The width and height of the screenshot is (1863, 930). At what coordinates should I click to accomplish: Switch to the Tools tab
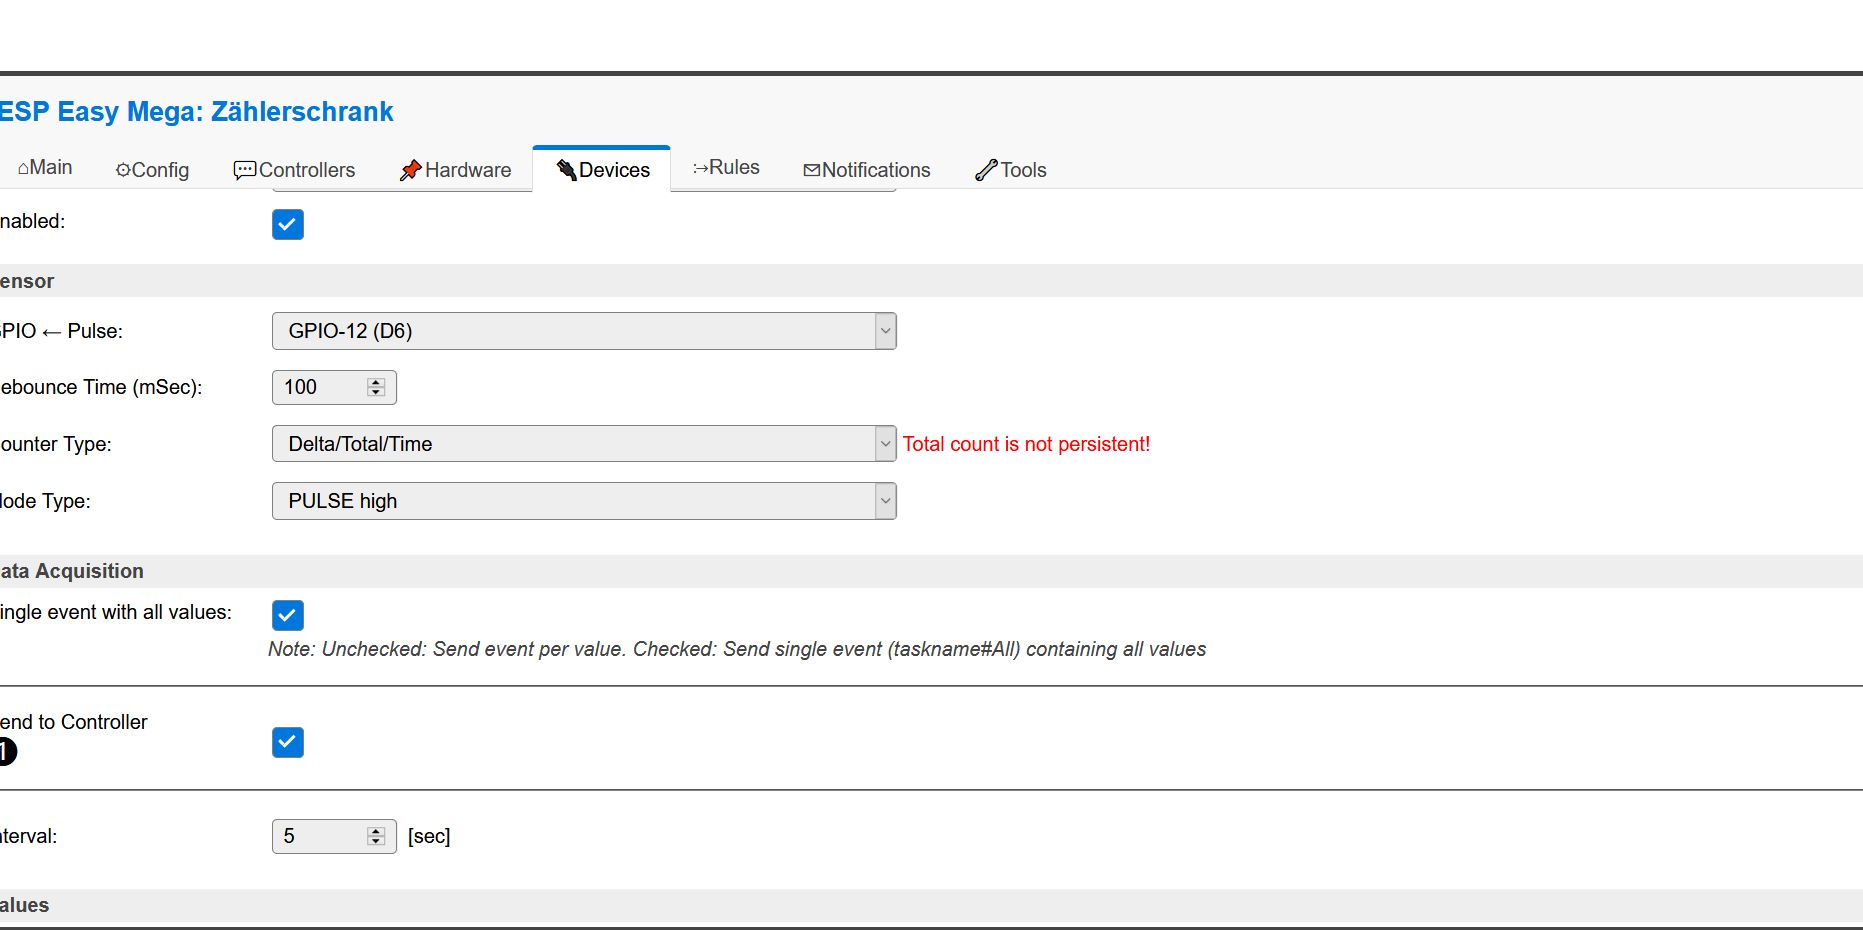point(1010,170)
